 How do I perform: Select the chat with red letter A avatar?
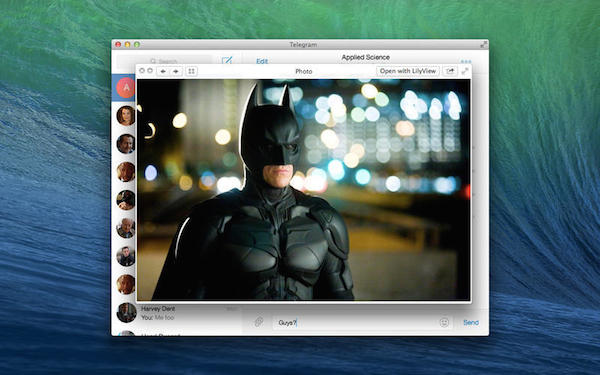[x=126, y=88]
